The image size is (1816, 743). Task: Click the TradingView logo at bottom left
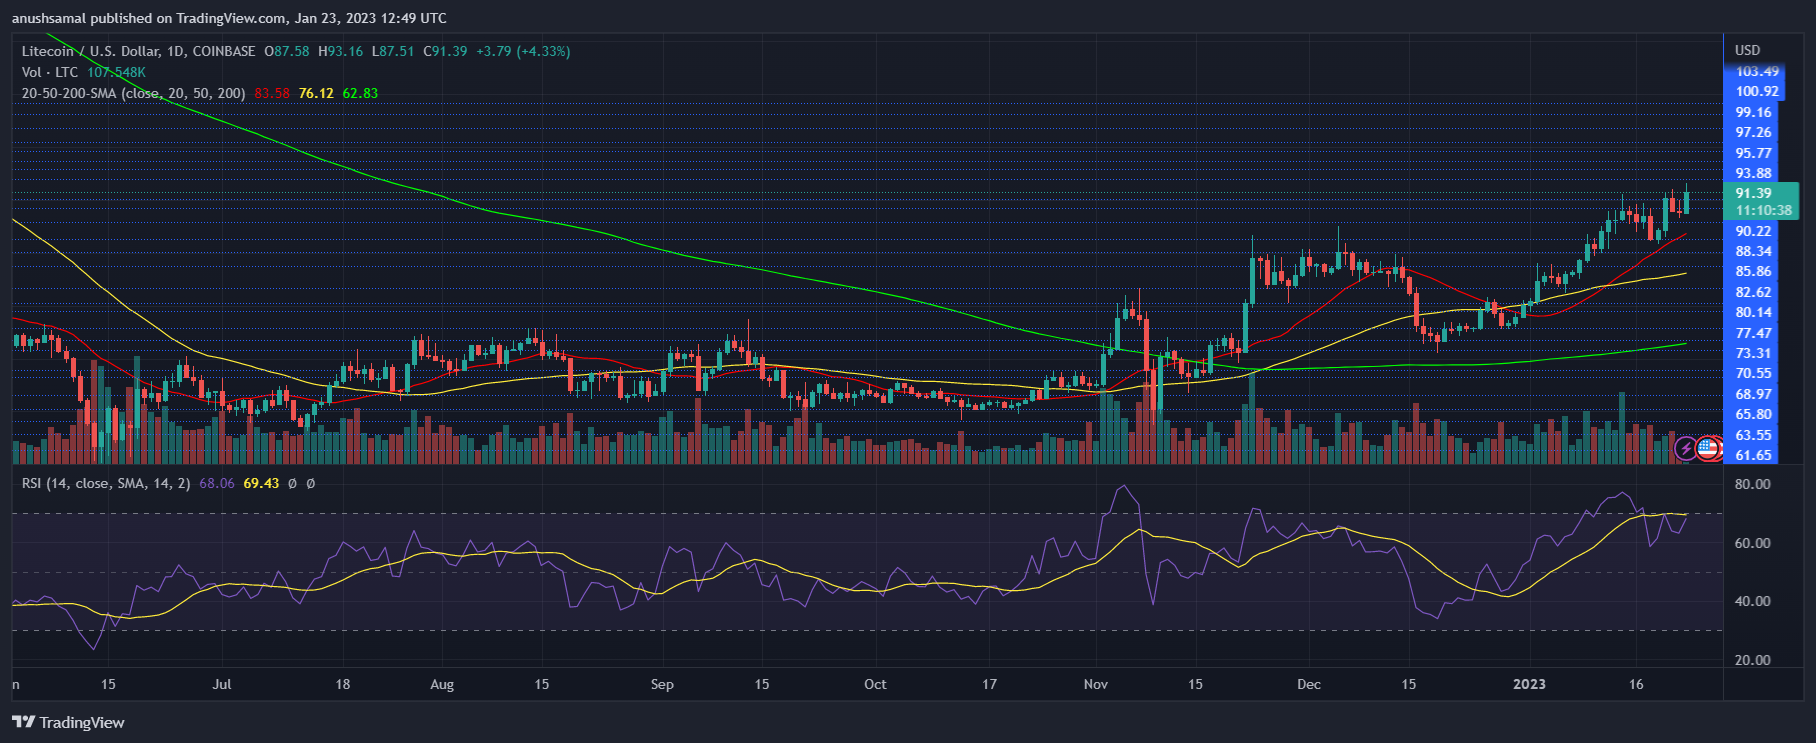click(68, 722)
